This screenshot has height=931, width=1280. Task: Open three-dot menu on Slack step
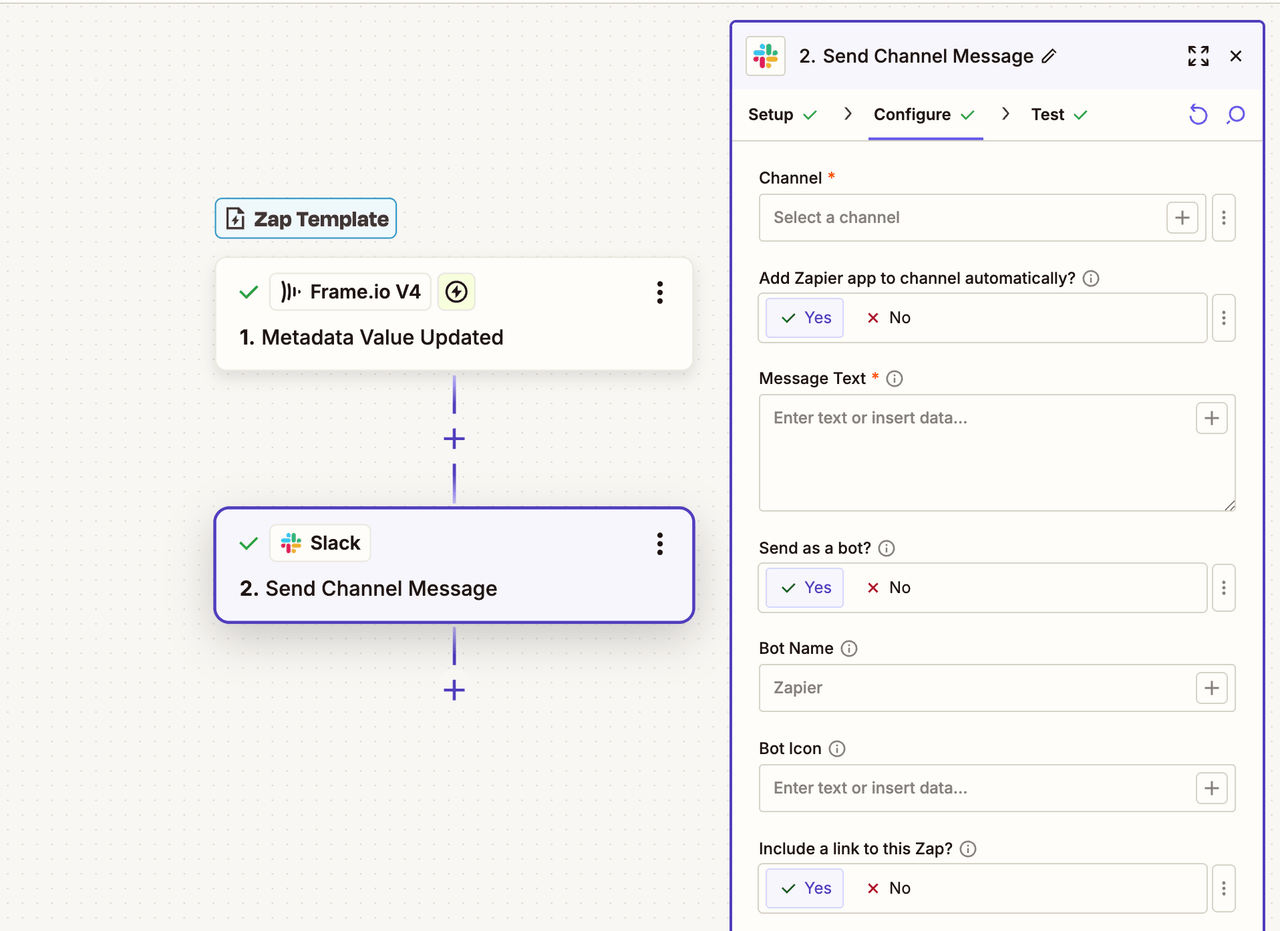(659, 543)
